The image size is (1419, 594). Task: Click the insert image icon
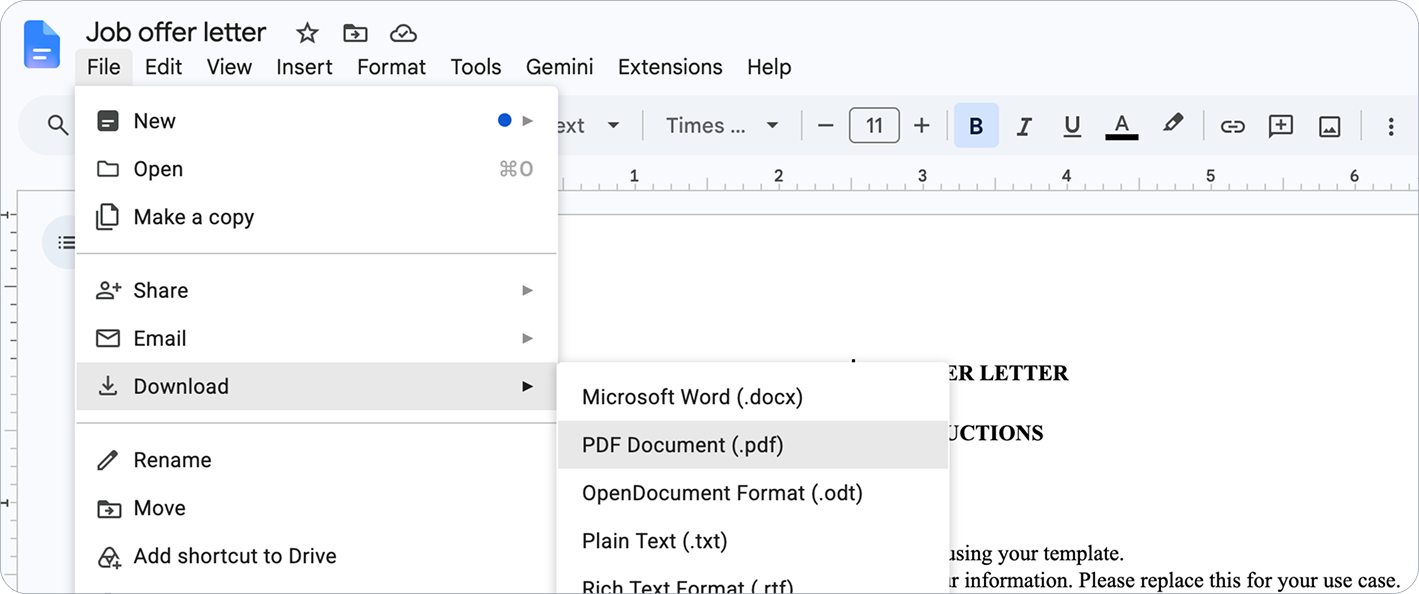pyautogui.click(x=1329, y=126)
